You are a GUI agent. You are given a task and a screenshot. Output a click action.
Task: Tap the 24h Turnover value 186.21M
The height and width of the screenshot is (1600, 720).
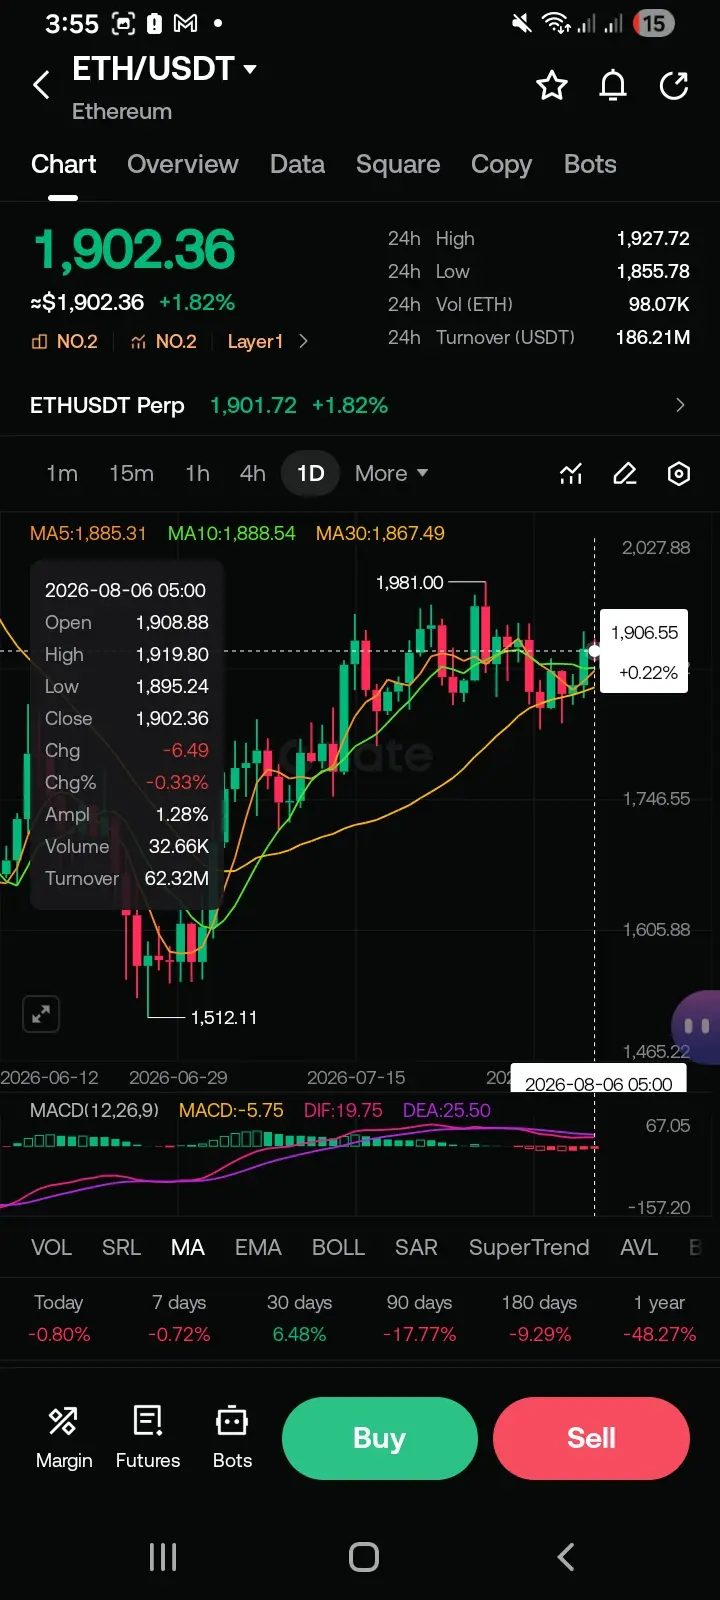[x=653, y=337]
